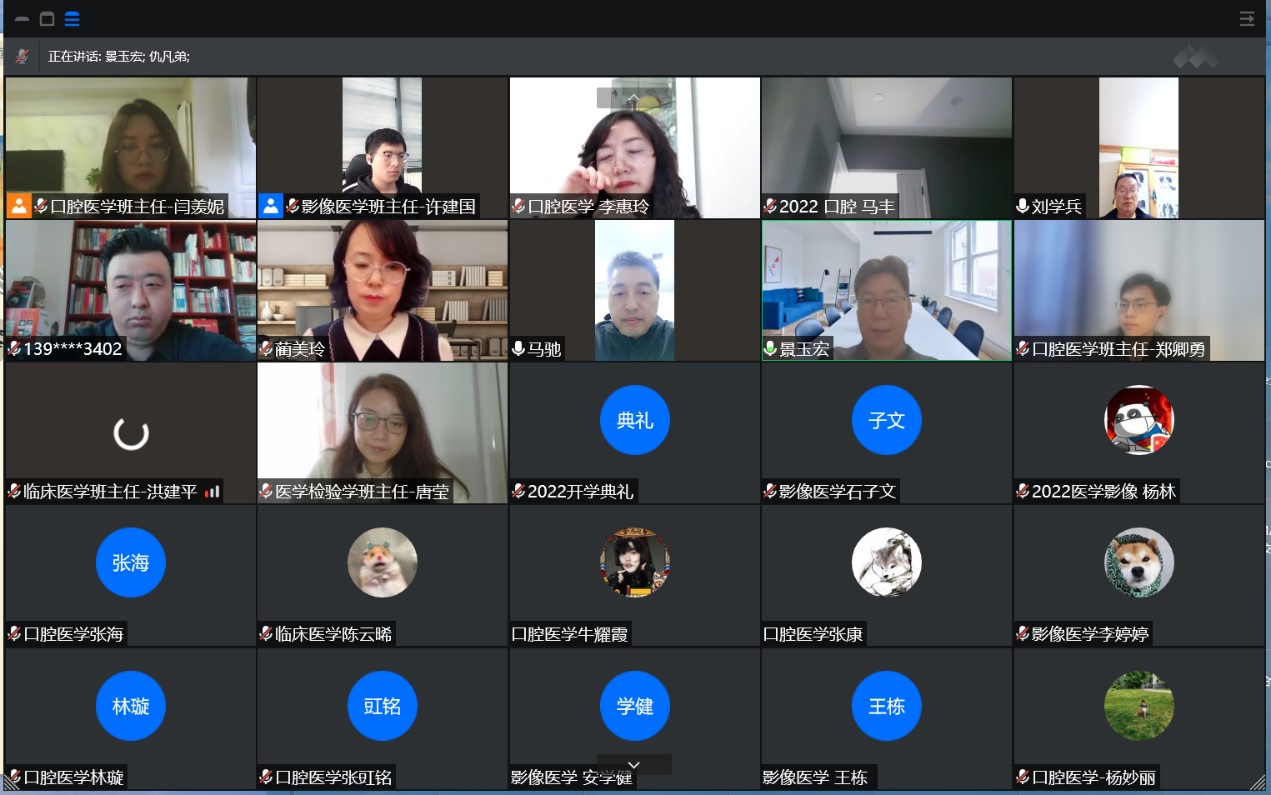Toggle muted mic icon on 李惠玲 tile
1271x795 pixels.
[x=519, y=207]
